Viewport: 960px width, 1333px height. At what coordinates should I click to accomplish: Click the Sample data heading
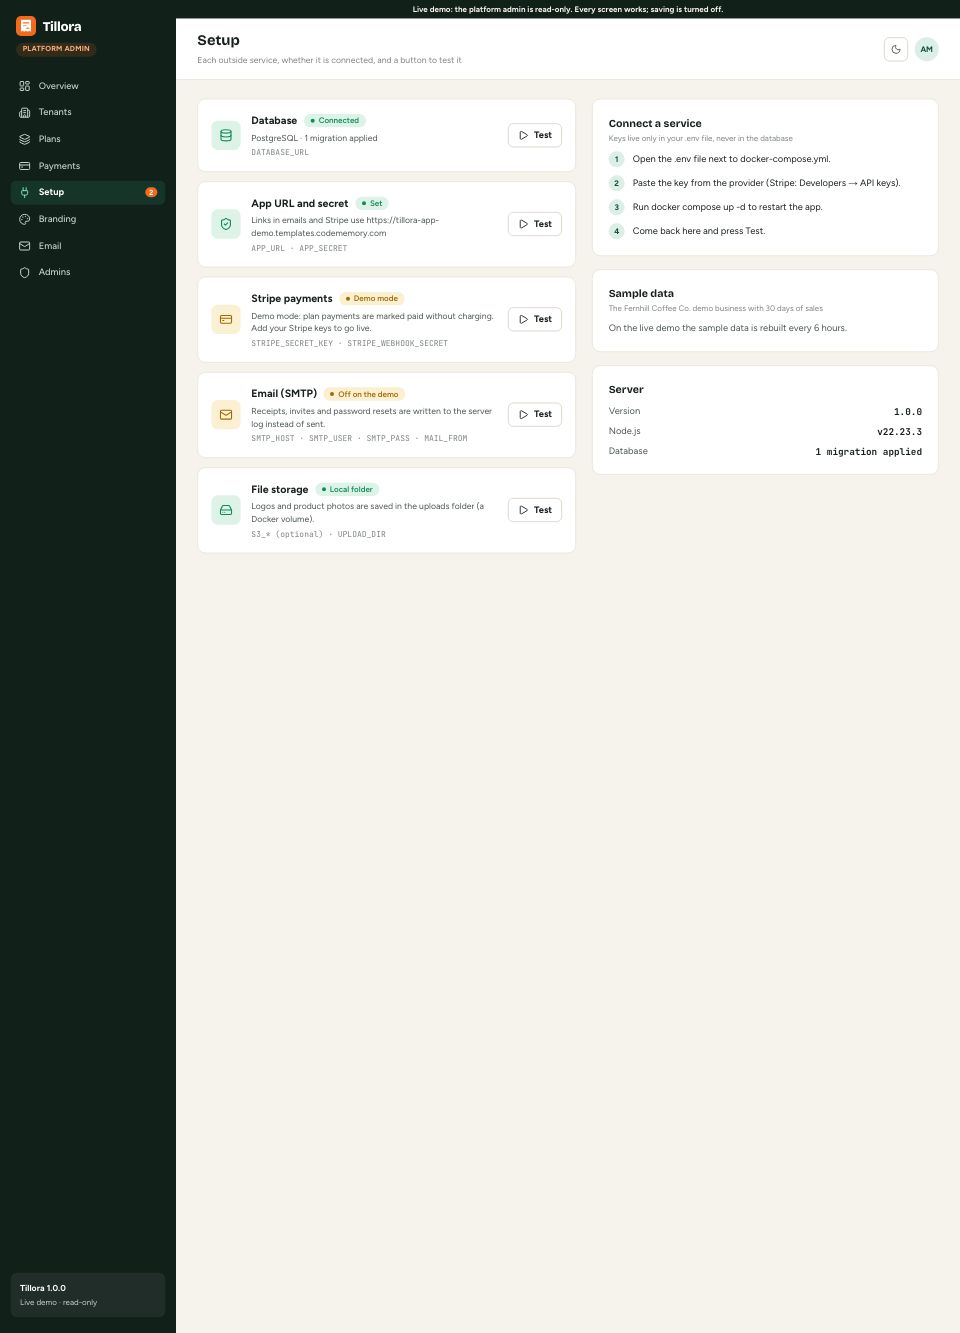[641, 294]
